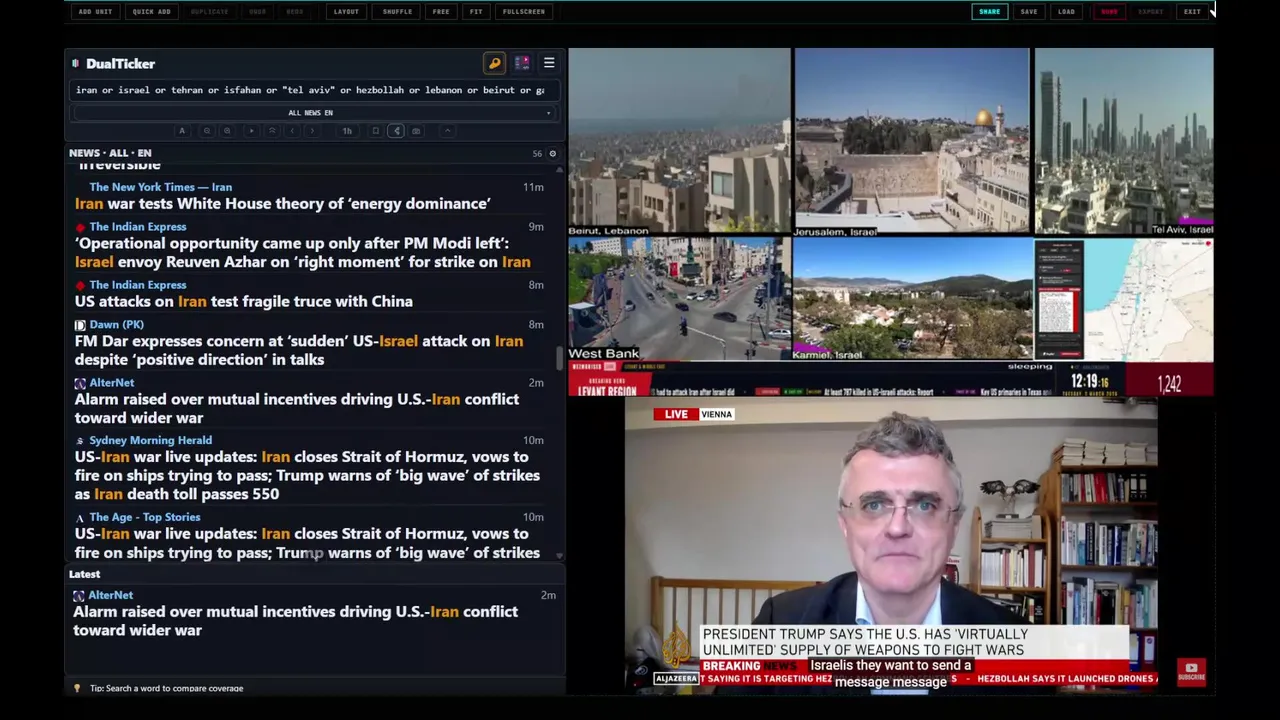Click the NEWS · ALL · EN header
Viewport: 1280px width, 720px height.
coord(110,153)
